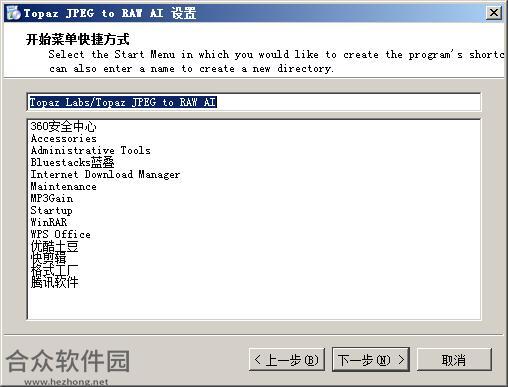Click the Start Menu folder name field
The width and height of the screenshot is (508, 387).
click(254, 102)
